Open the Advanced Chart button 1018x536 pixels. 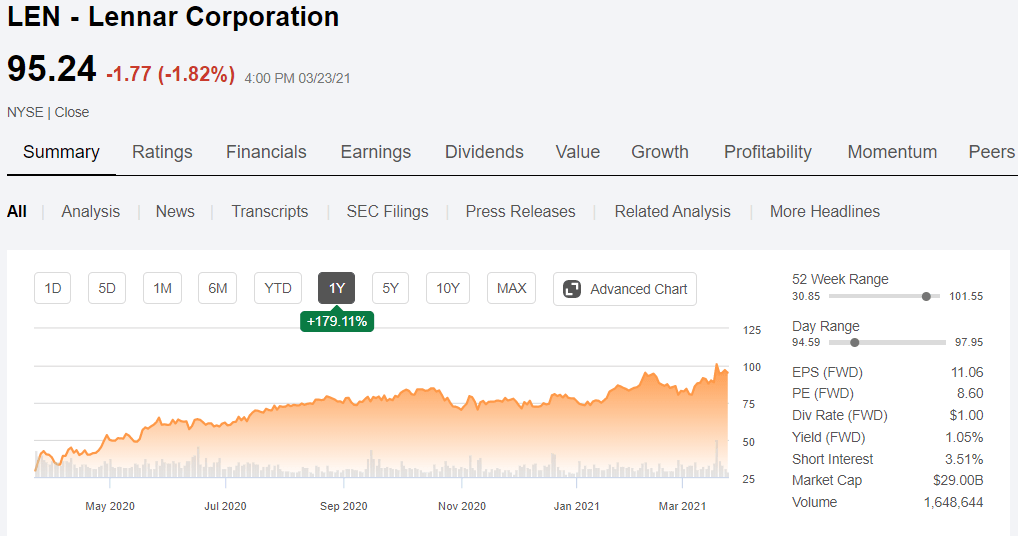625,289
